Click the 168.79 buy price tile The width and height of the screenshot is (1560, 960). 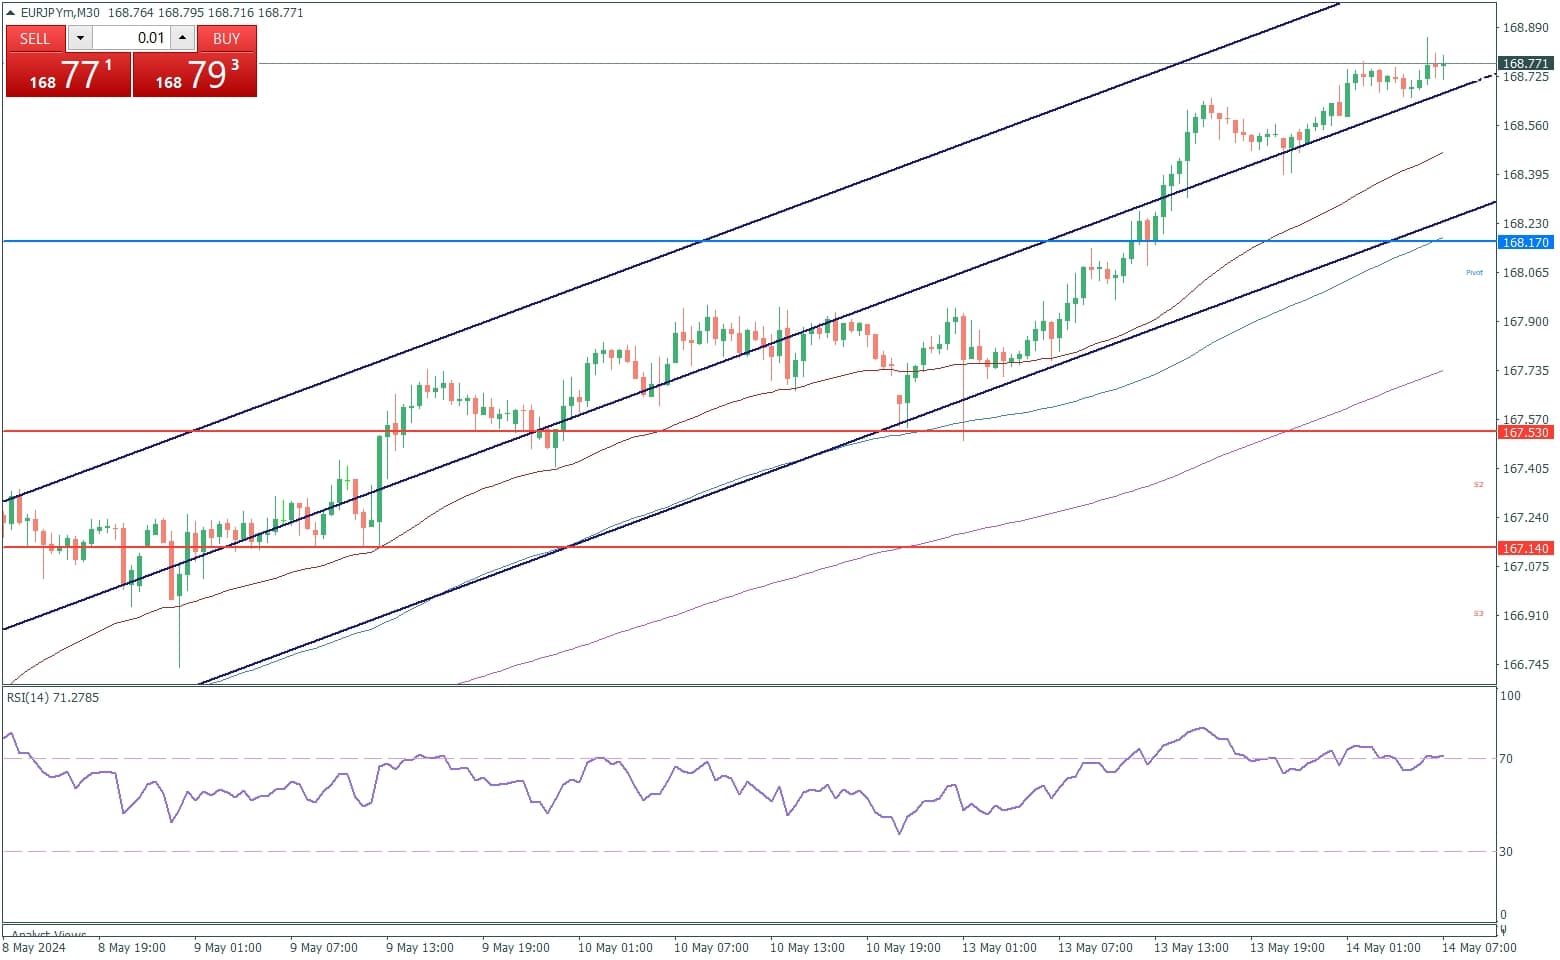[x=195, y=75]
